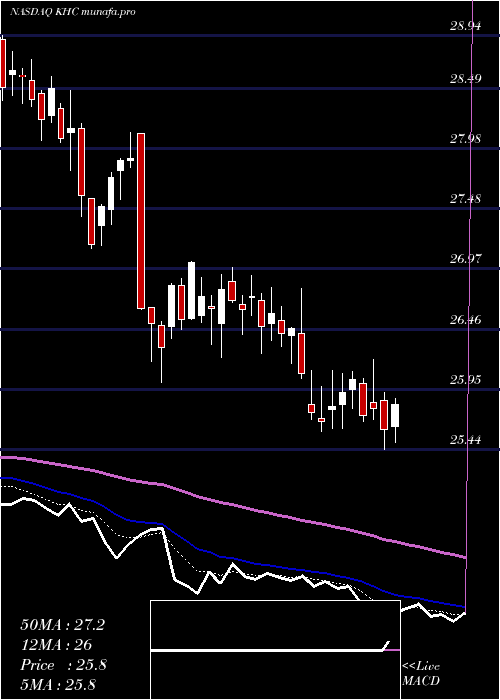The width and height of the screenshot is (500, 700).
Task: Click the 25.95 price axis label
Action: (x=466, y=380)
